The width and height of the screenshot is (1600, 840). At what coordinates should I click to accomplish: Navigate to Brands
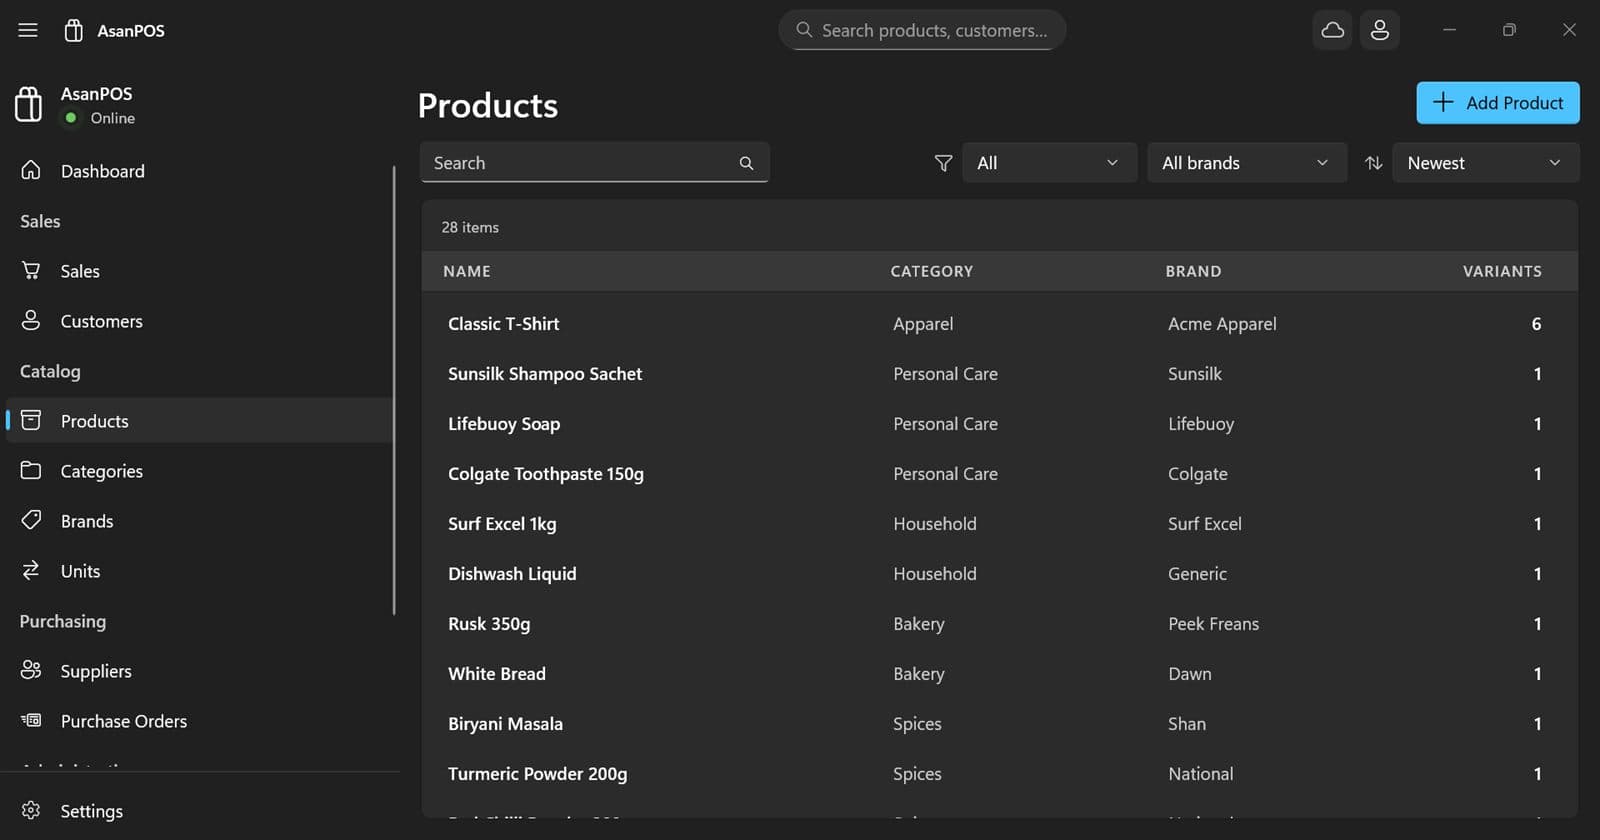200,521
